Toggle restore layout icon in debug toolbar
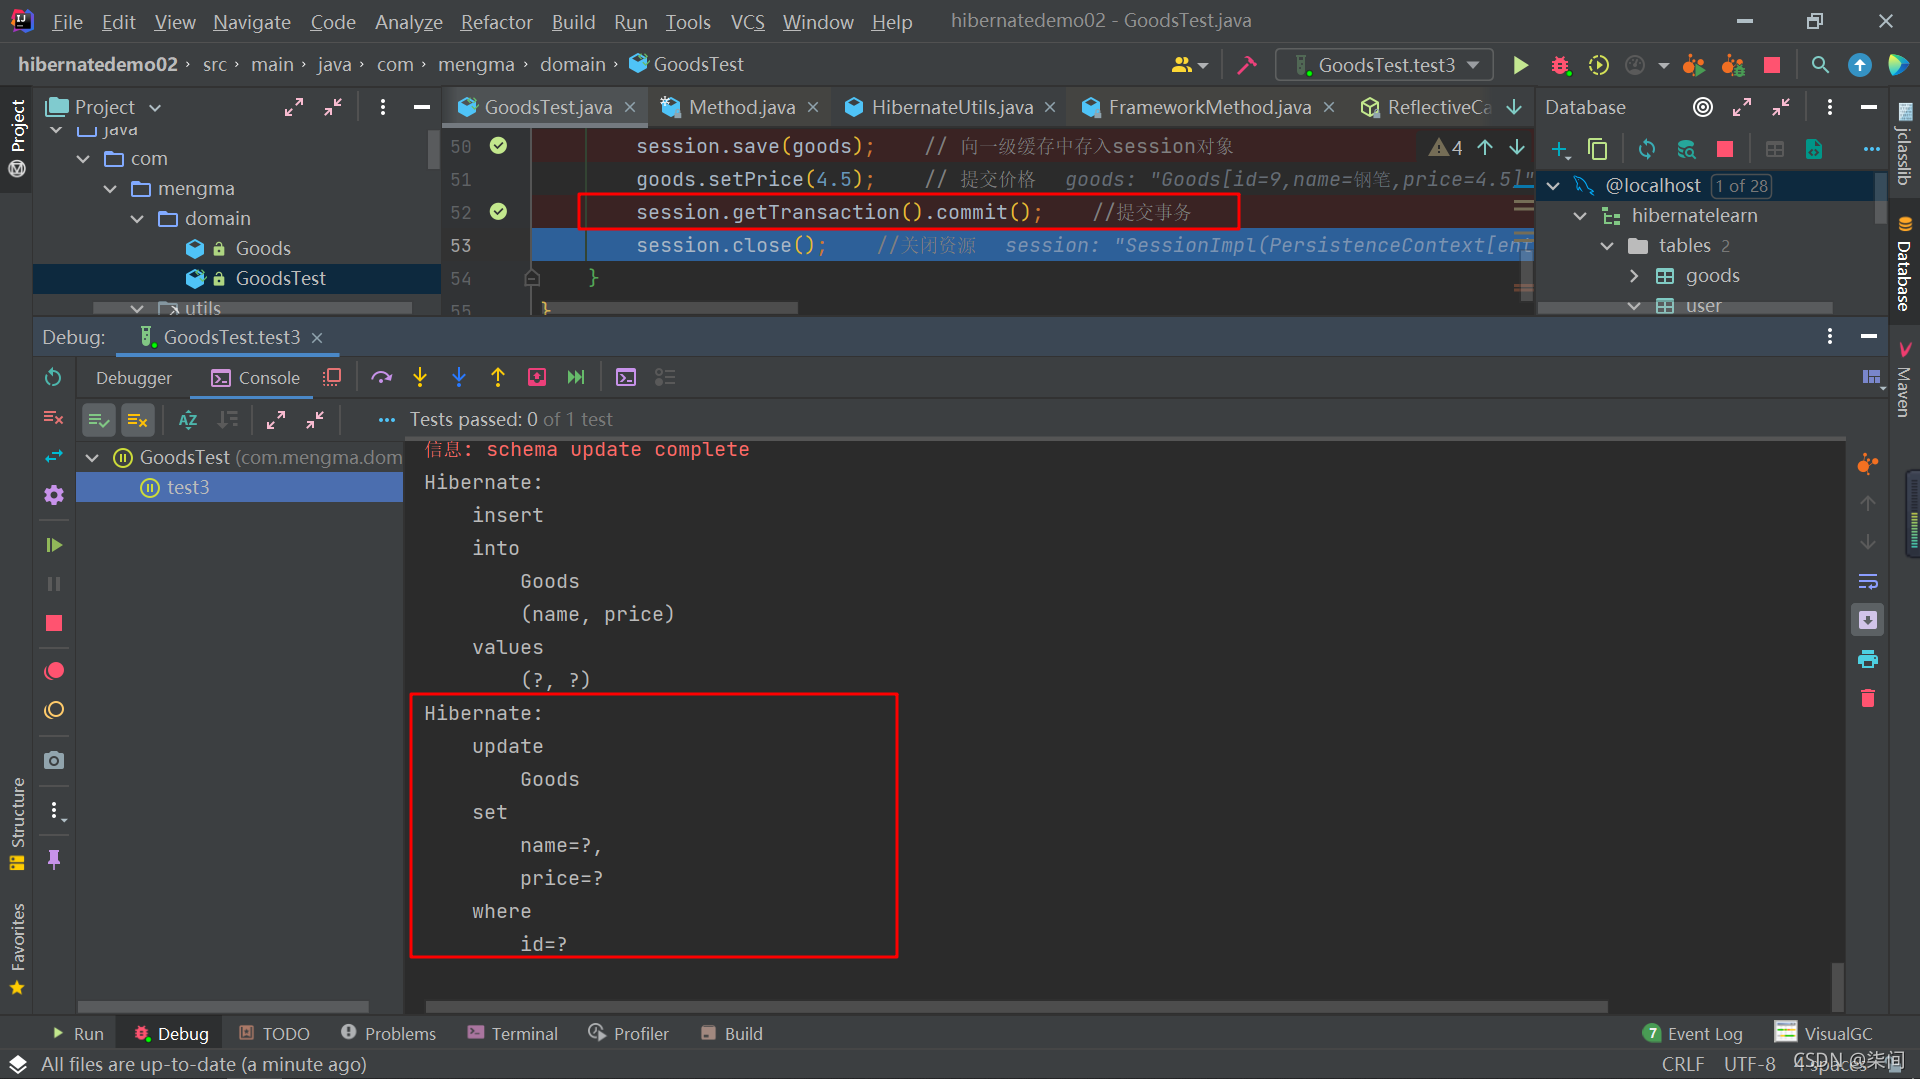The image size is (1920, 1079). pyautogui.click(x=1871, y=377)
